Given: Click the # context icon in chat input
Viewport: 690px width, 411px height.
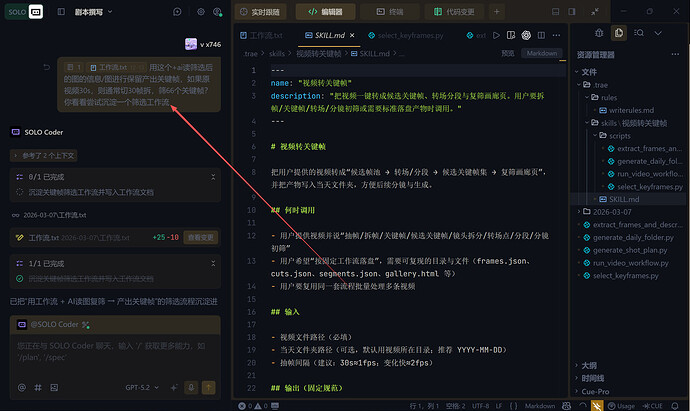Looking at the screenshot, I should pos(37,386).
